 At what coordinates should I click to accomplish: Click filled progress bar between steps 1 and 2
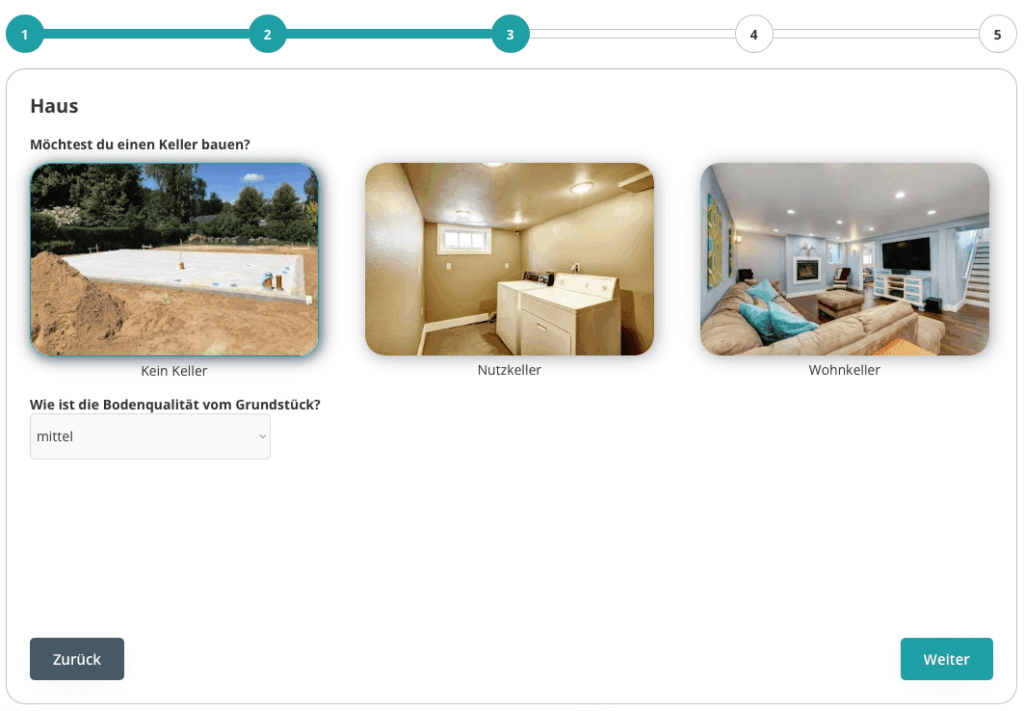[146, 34]
